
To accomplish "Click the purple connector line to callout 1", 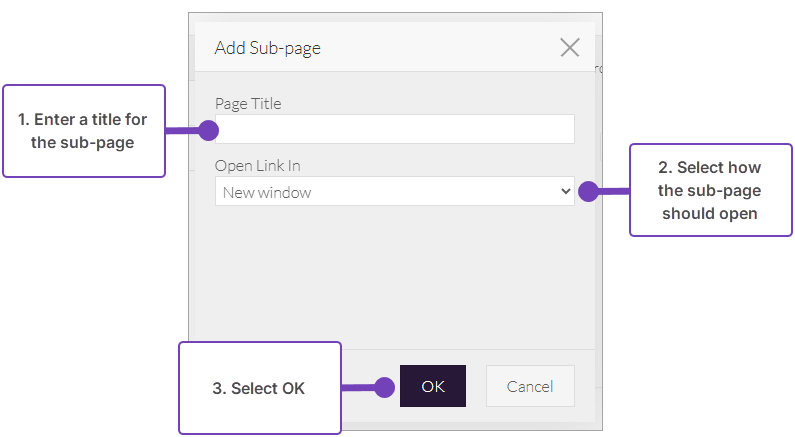I will pyautogui.click(x=181, y=130).
